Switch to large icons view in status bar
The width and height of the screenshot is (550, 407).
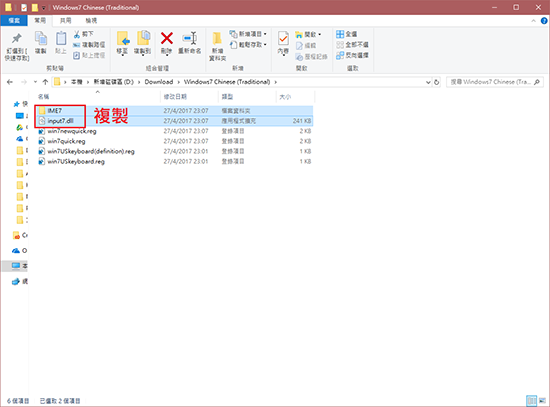click(x=542, y=400)
